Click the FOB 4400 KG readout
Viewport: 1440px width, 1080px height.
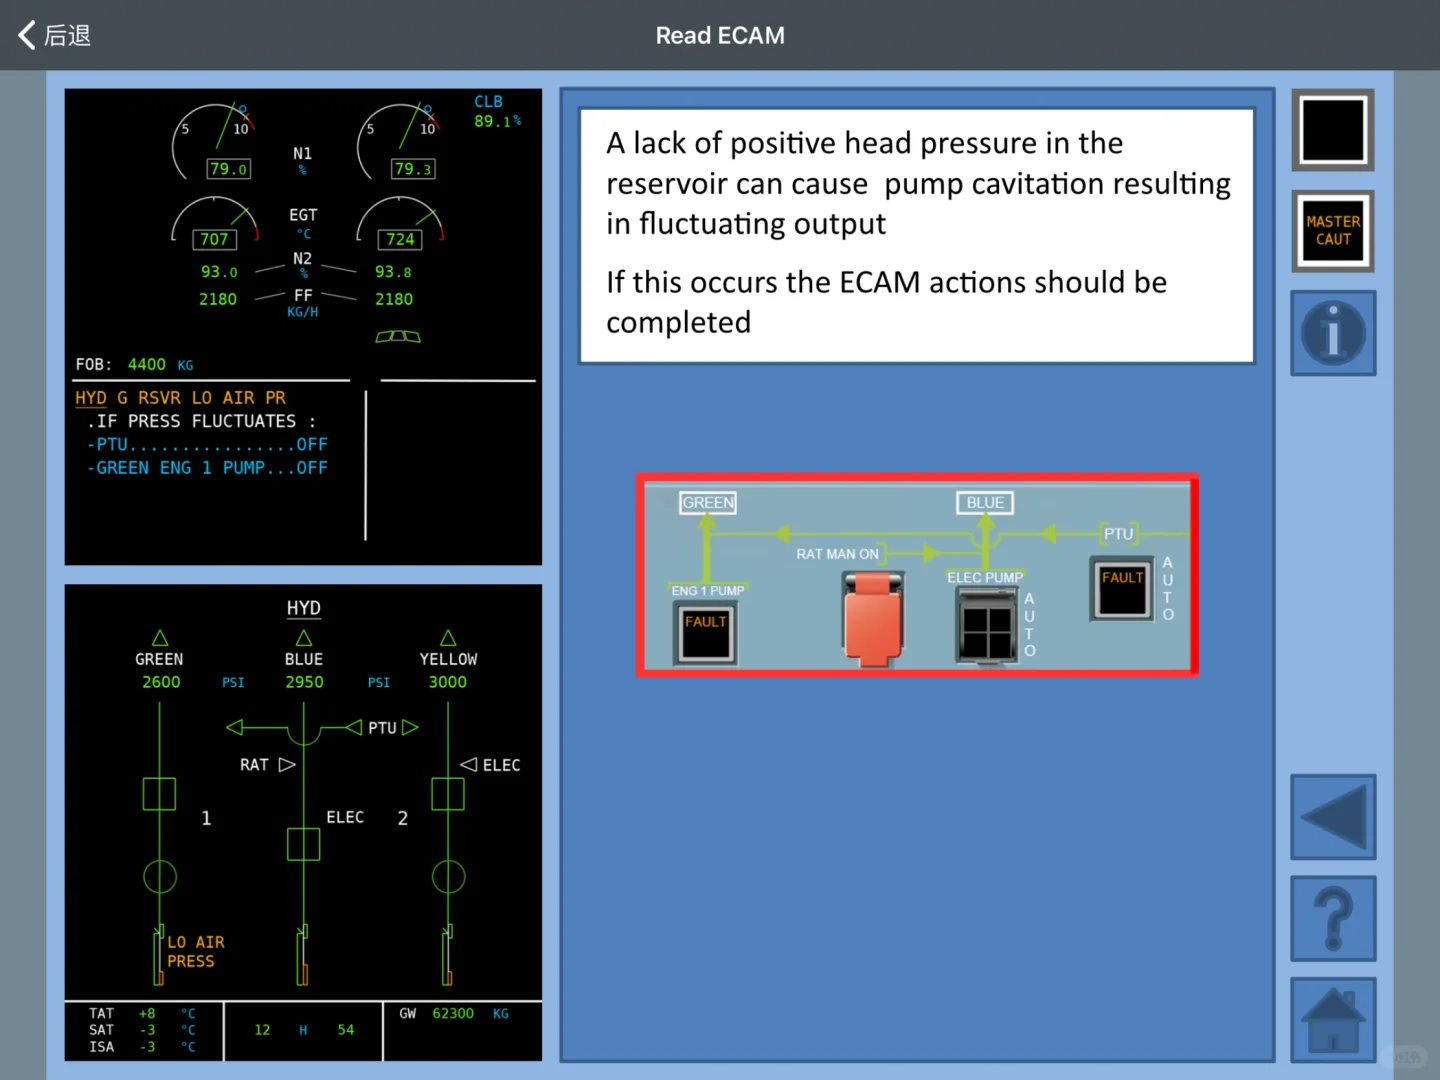(135, 365)
